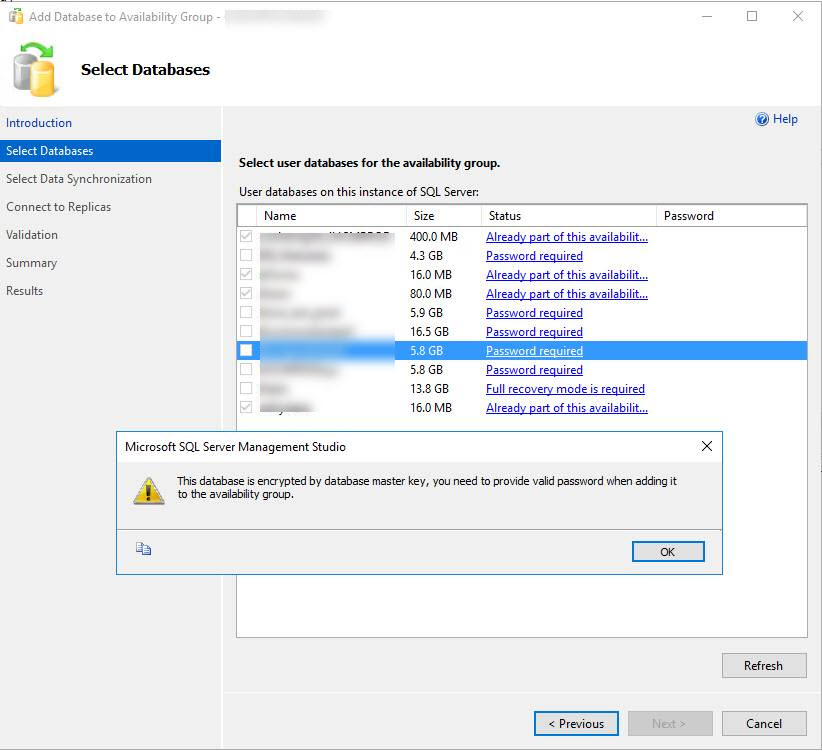Sort databases by the Size column header

point(443,216)
